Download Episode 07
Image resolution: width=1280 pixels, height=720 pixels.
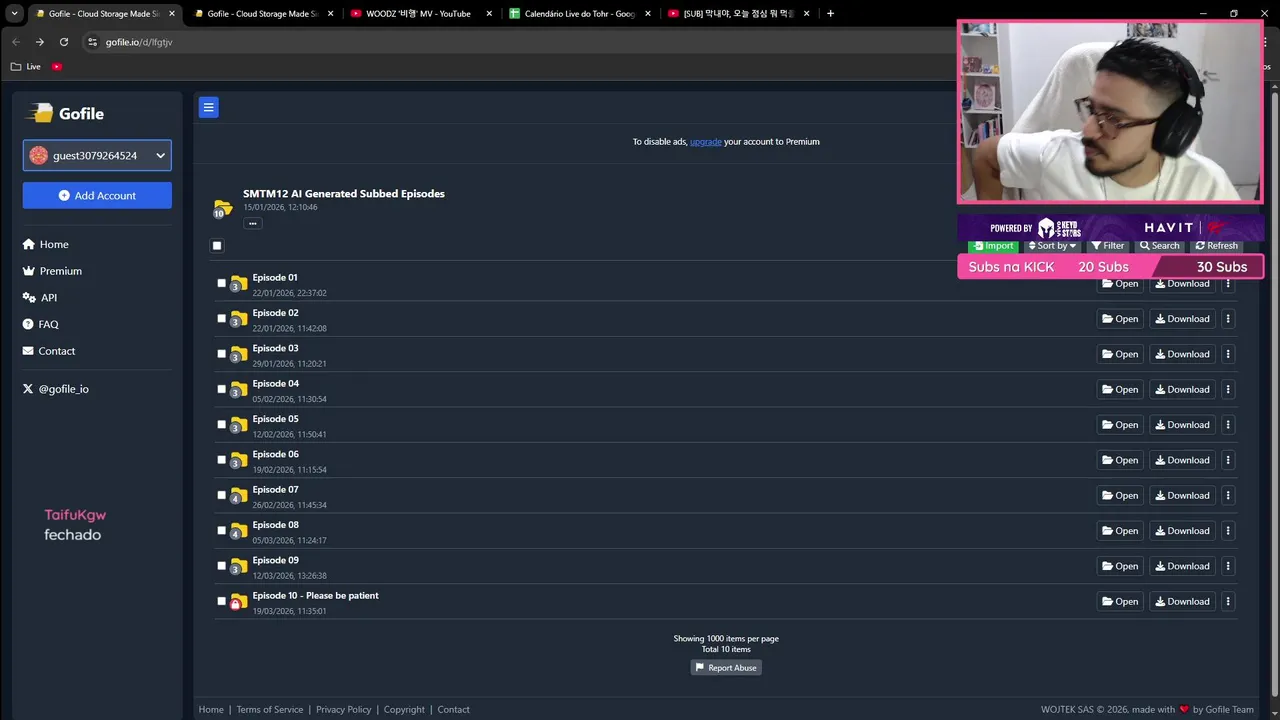1182,495
